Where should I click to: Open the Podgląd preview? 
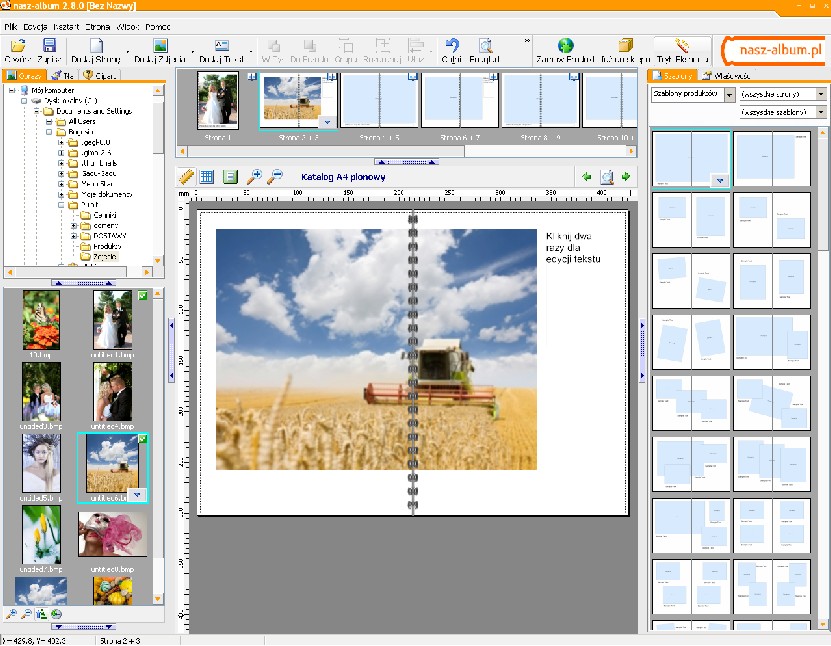(x=484, y=50)
